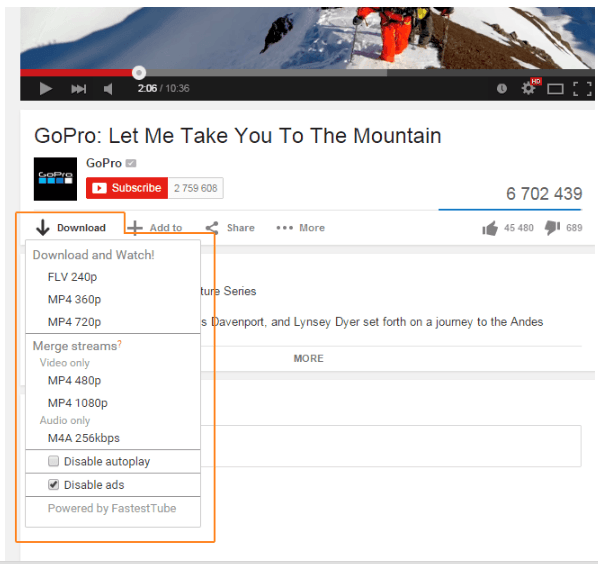This screenshot has height=564, width=598.
Task: Open the GoPro channel logo thumbnail
Action: point(55,179)
